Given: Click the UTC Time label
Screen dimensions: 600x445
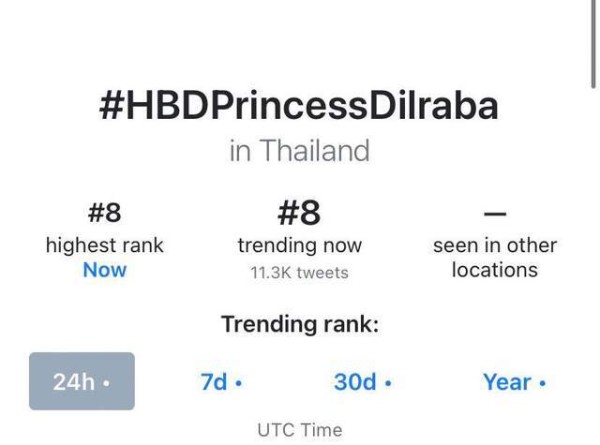Looking at the screenshot, I should coord(299,430).
